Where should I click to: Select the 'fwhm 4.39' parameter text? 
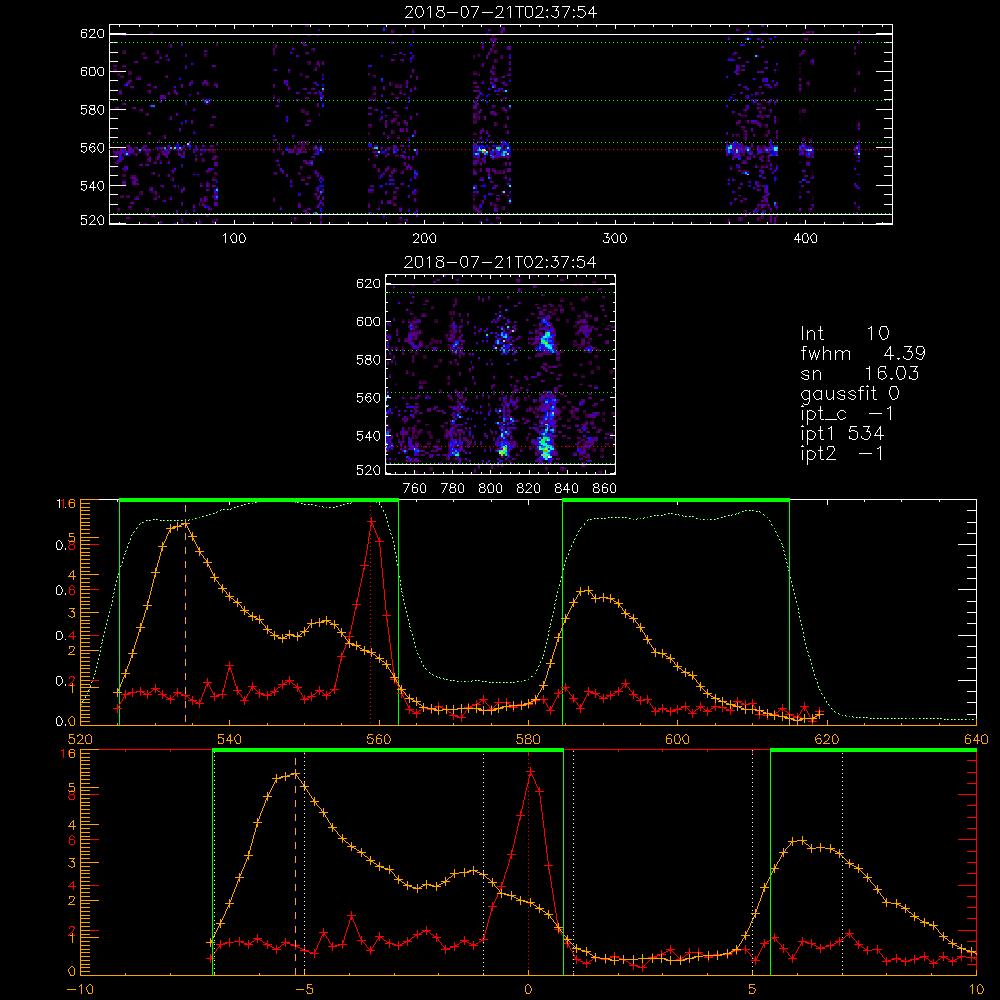863,353
